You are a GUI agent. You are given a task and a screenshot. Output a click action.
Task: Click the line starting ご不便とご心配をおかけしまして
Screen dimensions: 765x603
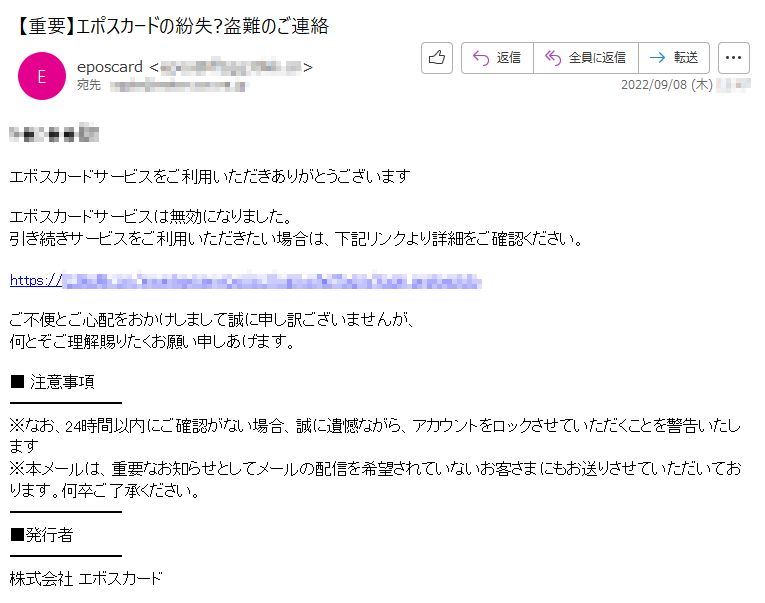coord(212,320)
